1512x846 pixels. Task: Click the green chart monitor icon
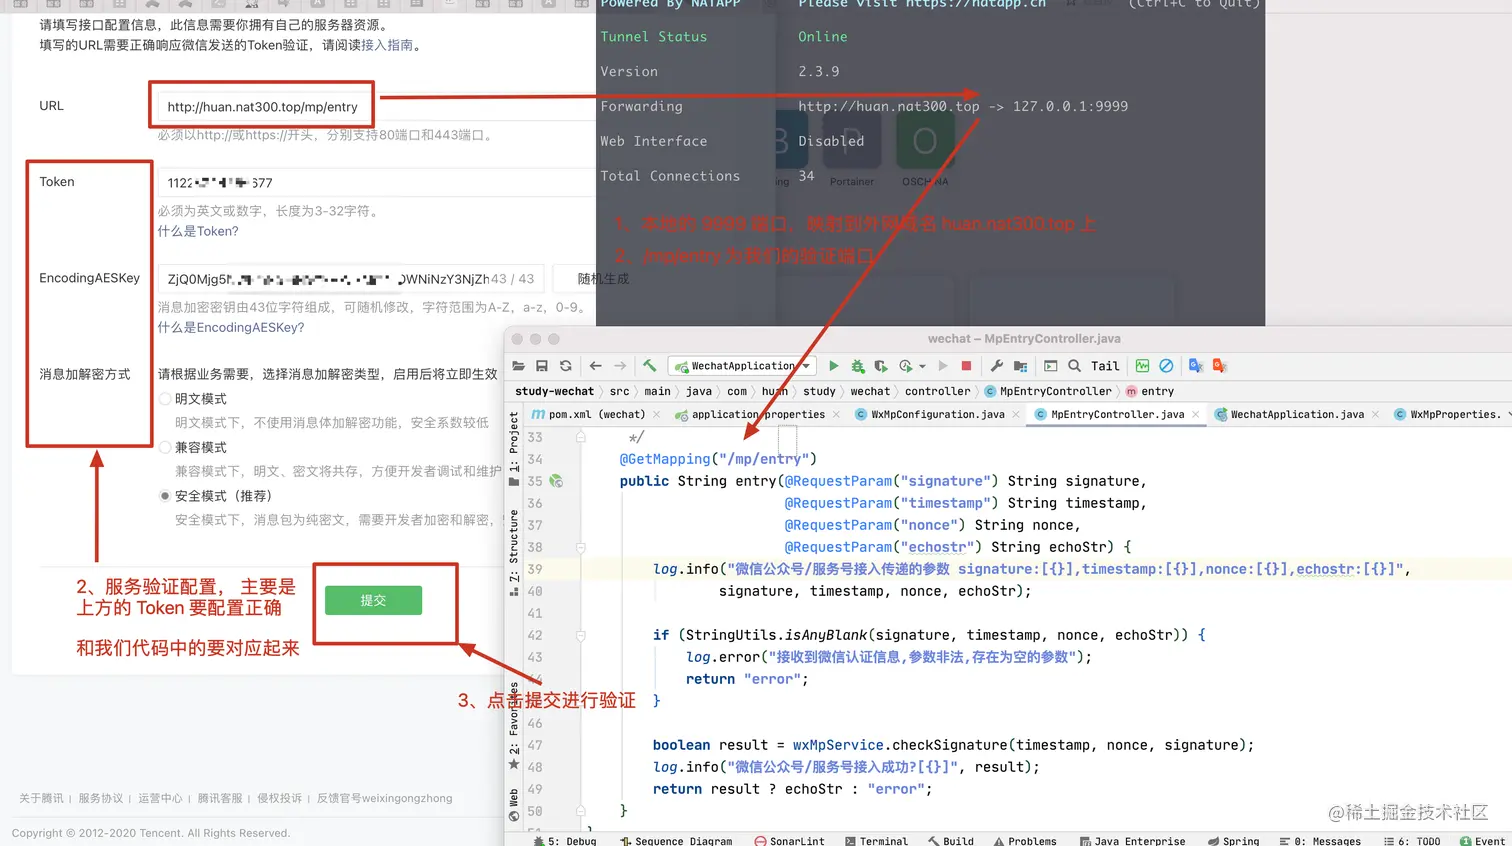[x=1142, y=366]
